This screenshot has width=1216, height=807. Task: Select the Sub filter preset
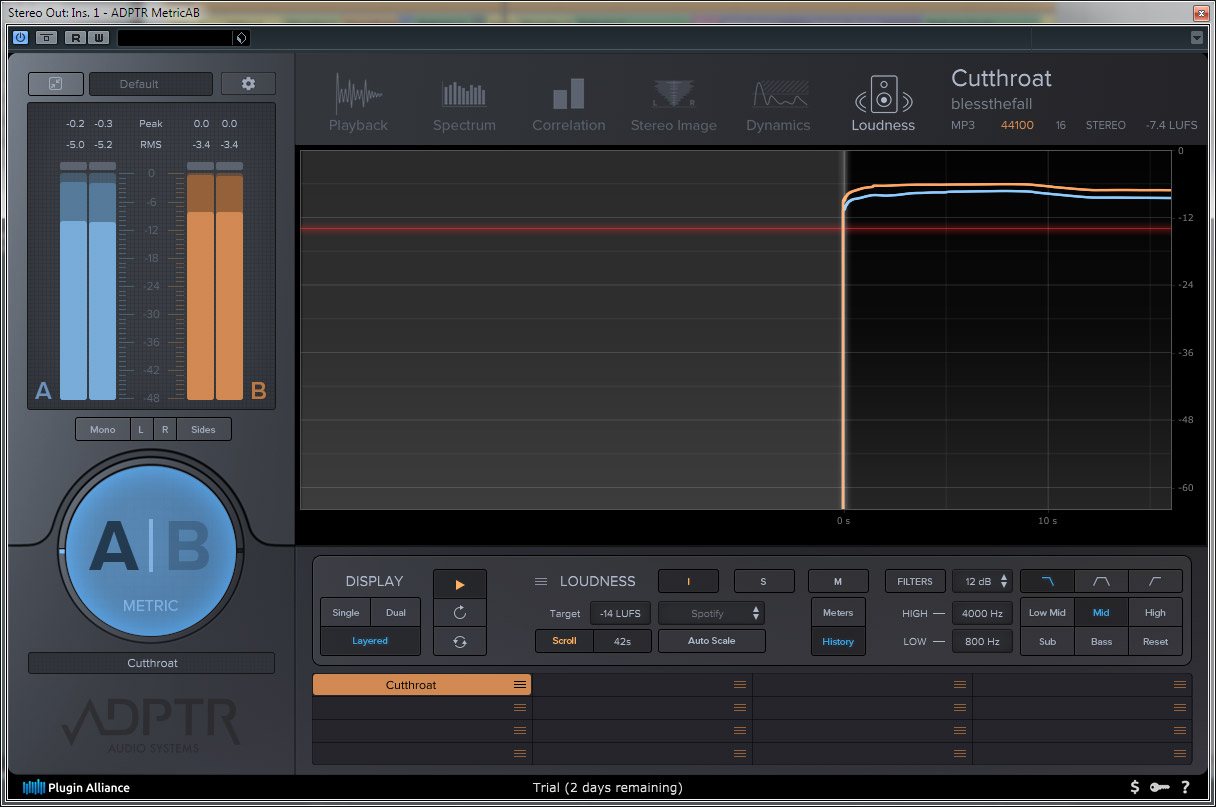[1047, 641]
